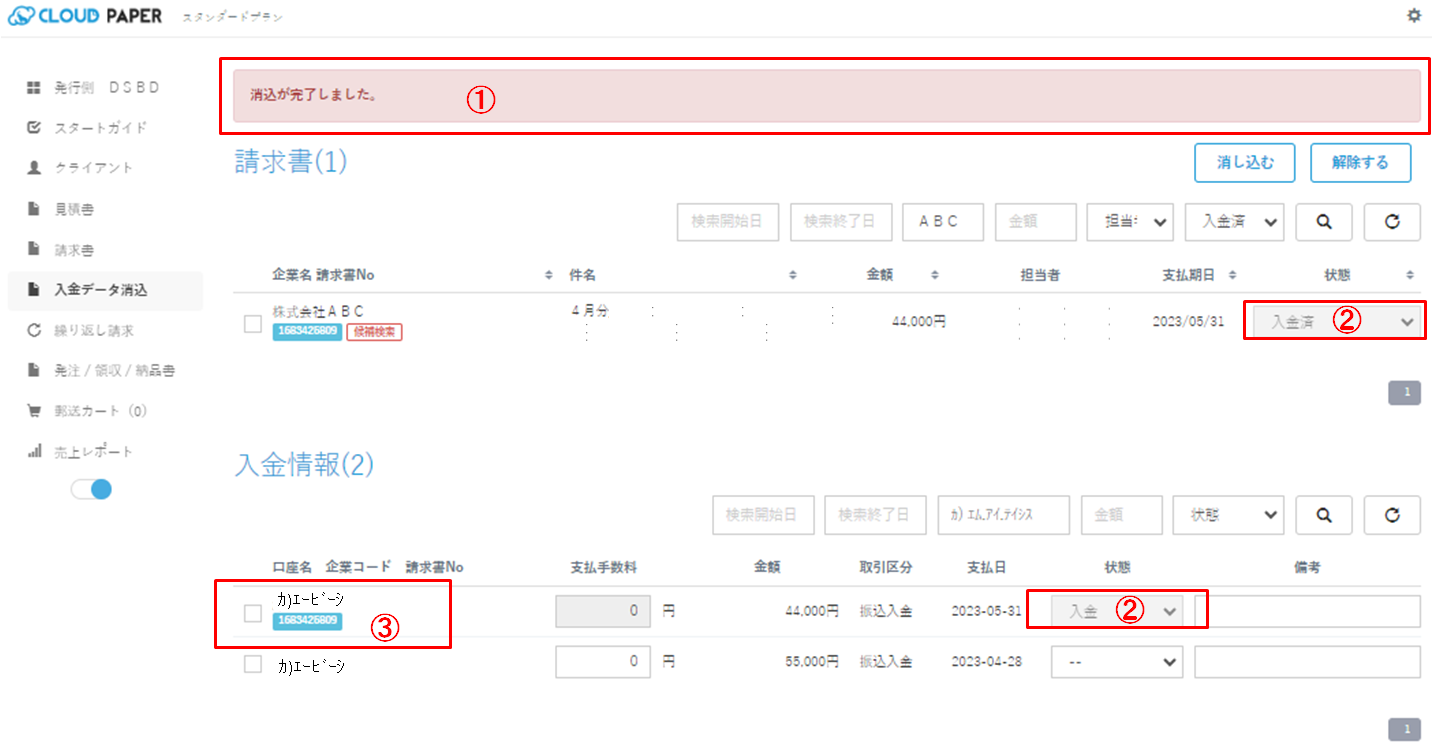1433x749 pixels.
Task: Open 入金 status dropdown on 44,000円 row
Action: [1117, 611]
